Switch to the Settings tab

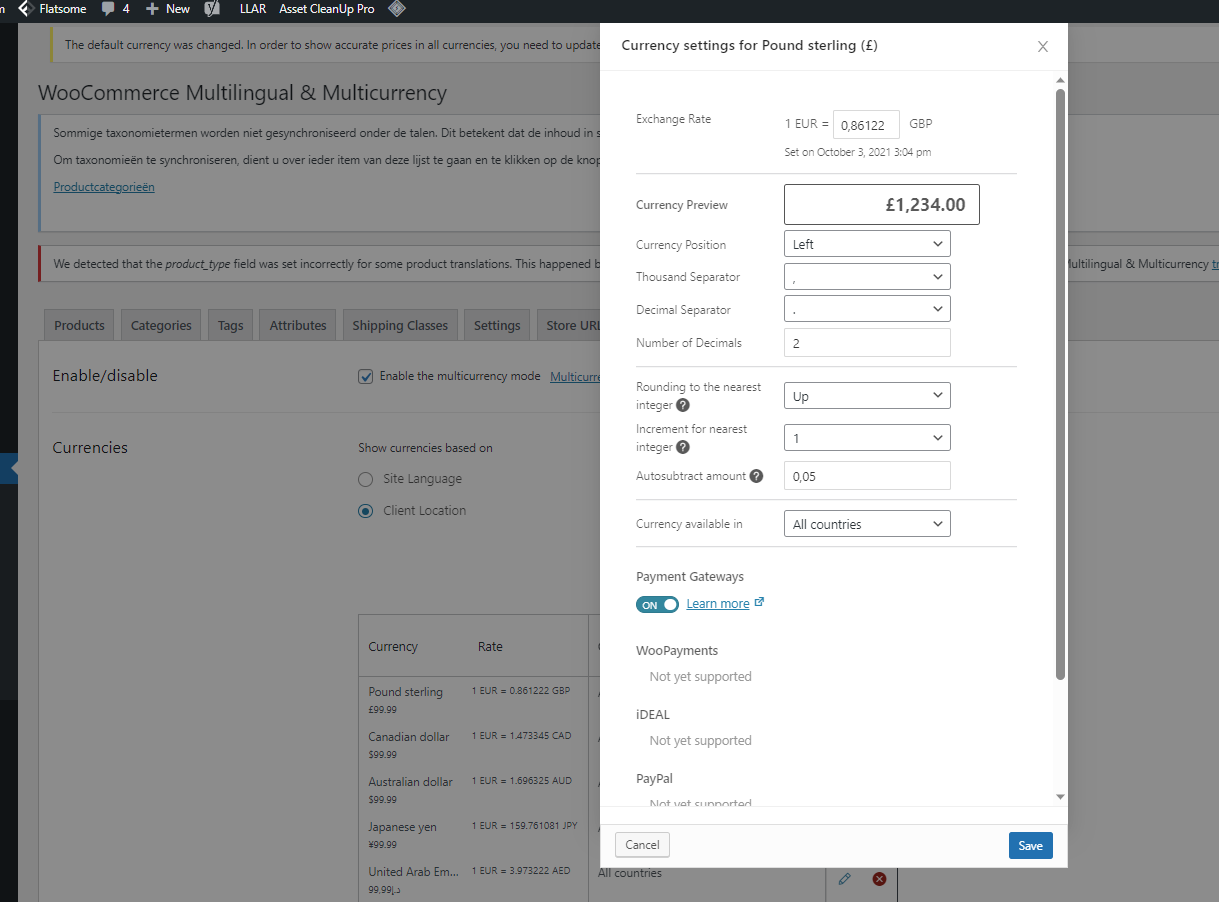point(497,325)
